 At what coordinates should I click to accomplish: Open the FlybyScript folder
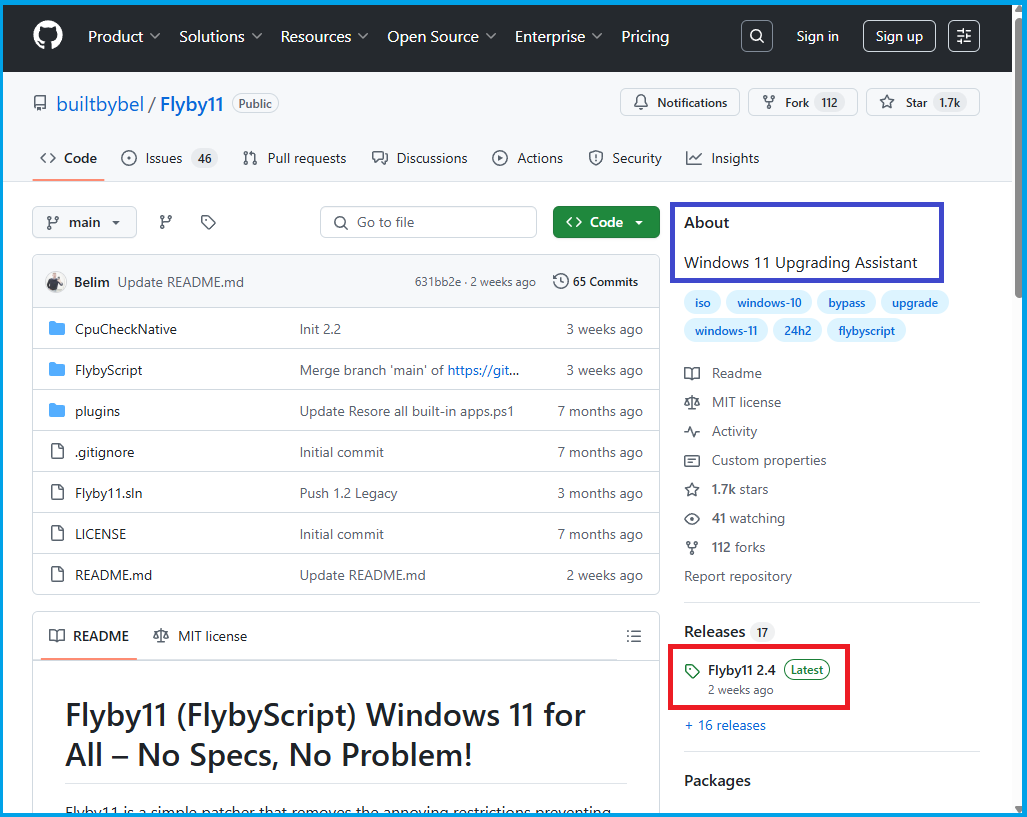108,370
